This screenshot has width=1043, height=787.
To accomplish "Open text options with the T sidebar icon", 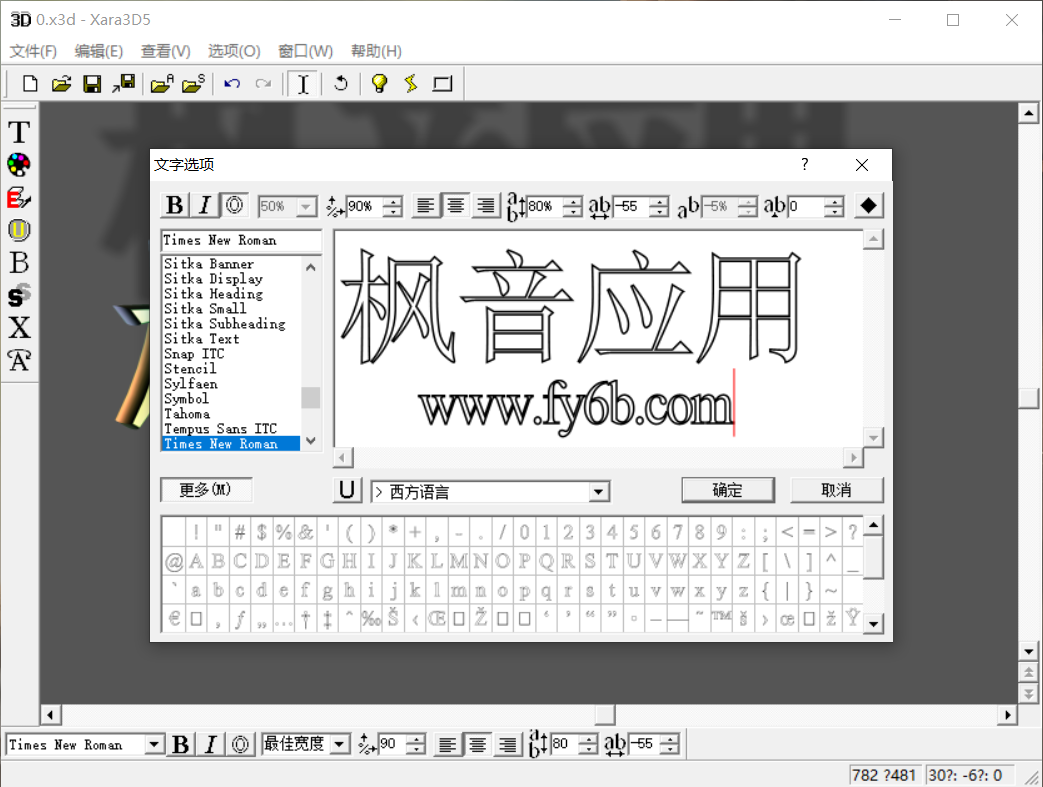I will click(19, 132).
